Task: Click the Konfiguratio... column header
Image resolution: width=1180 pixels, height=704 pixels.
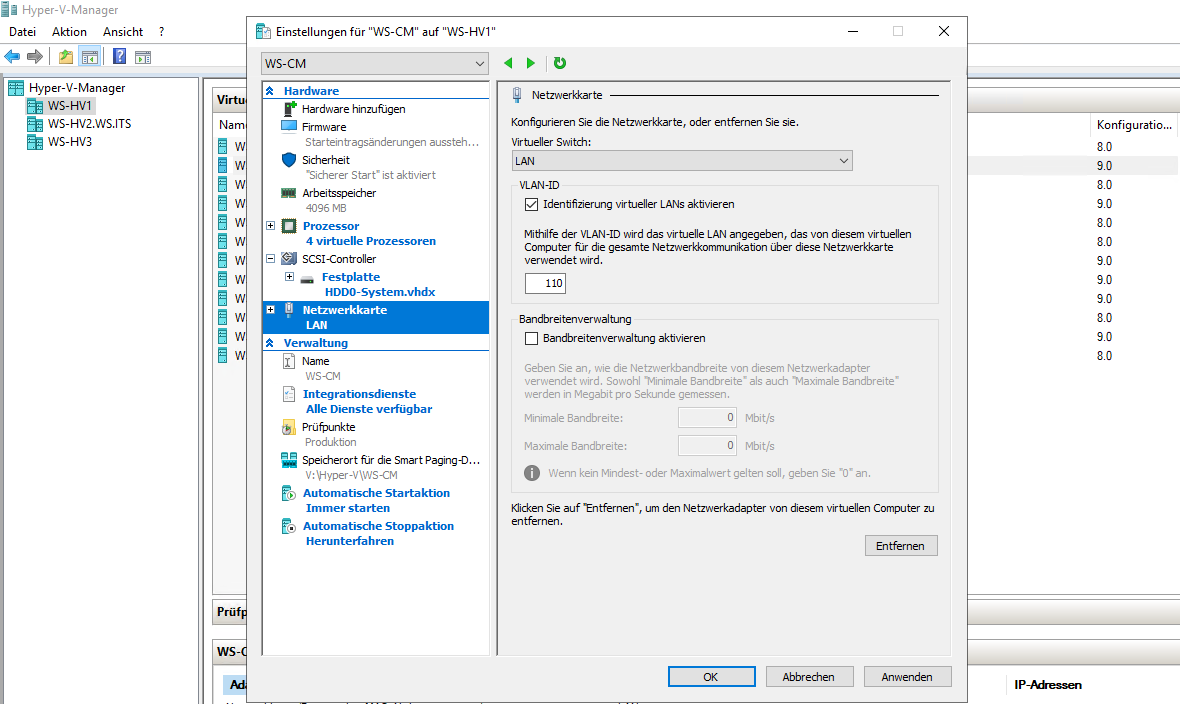Action: (1133, 125)
